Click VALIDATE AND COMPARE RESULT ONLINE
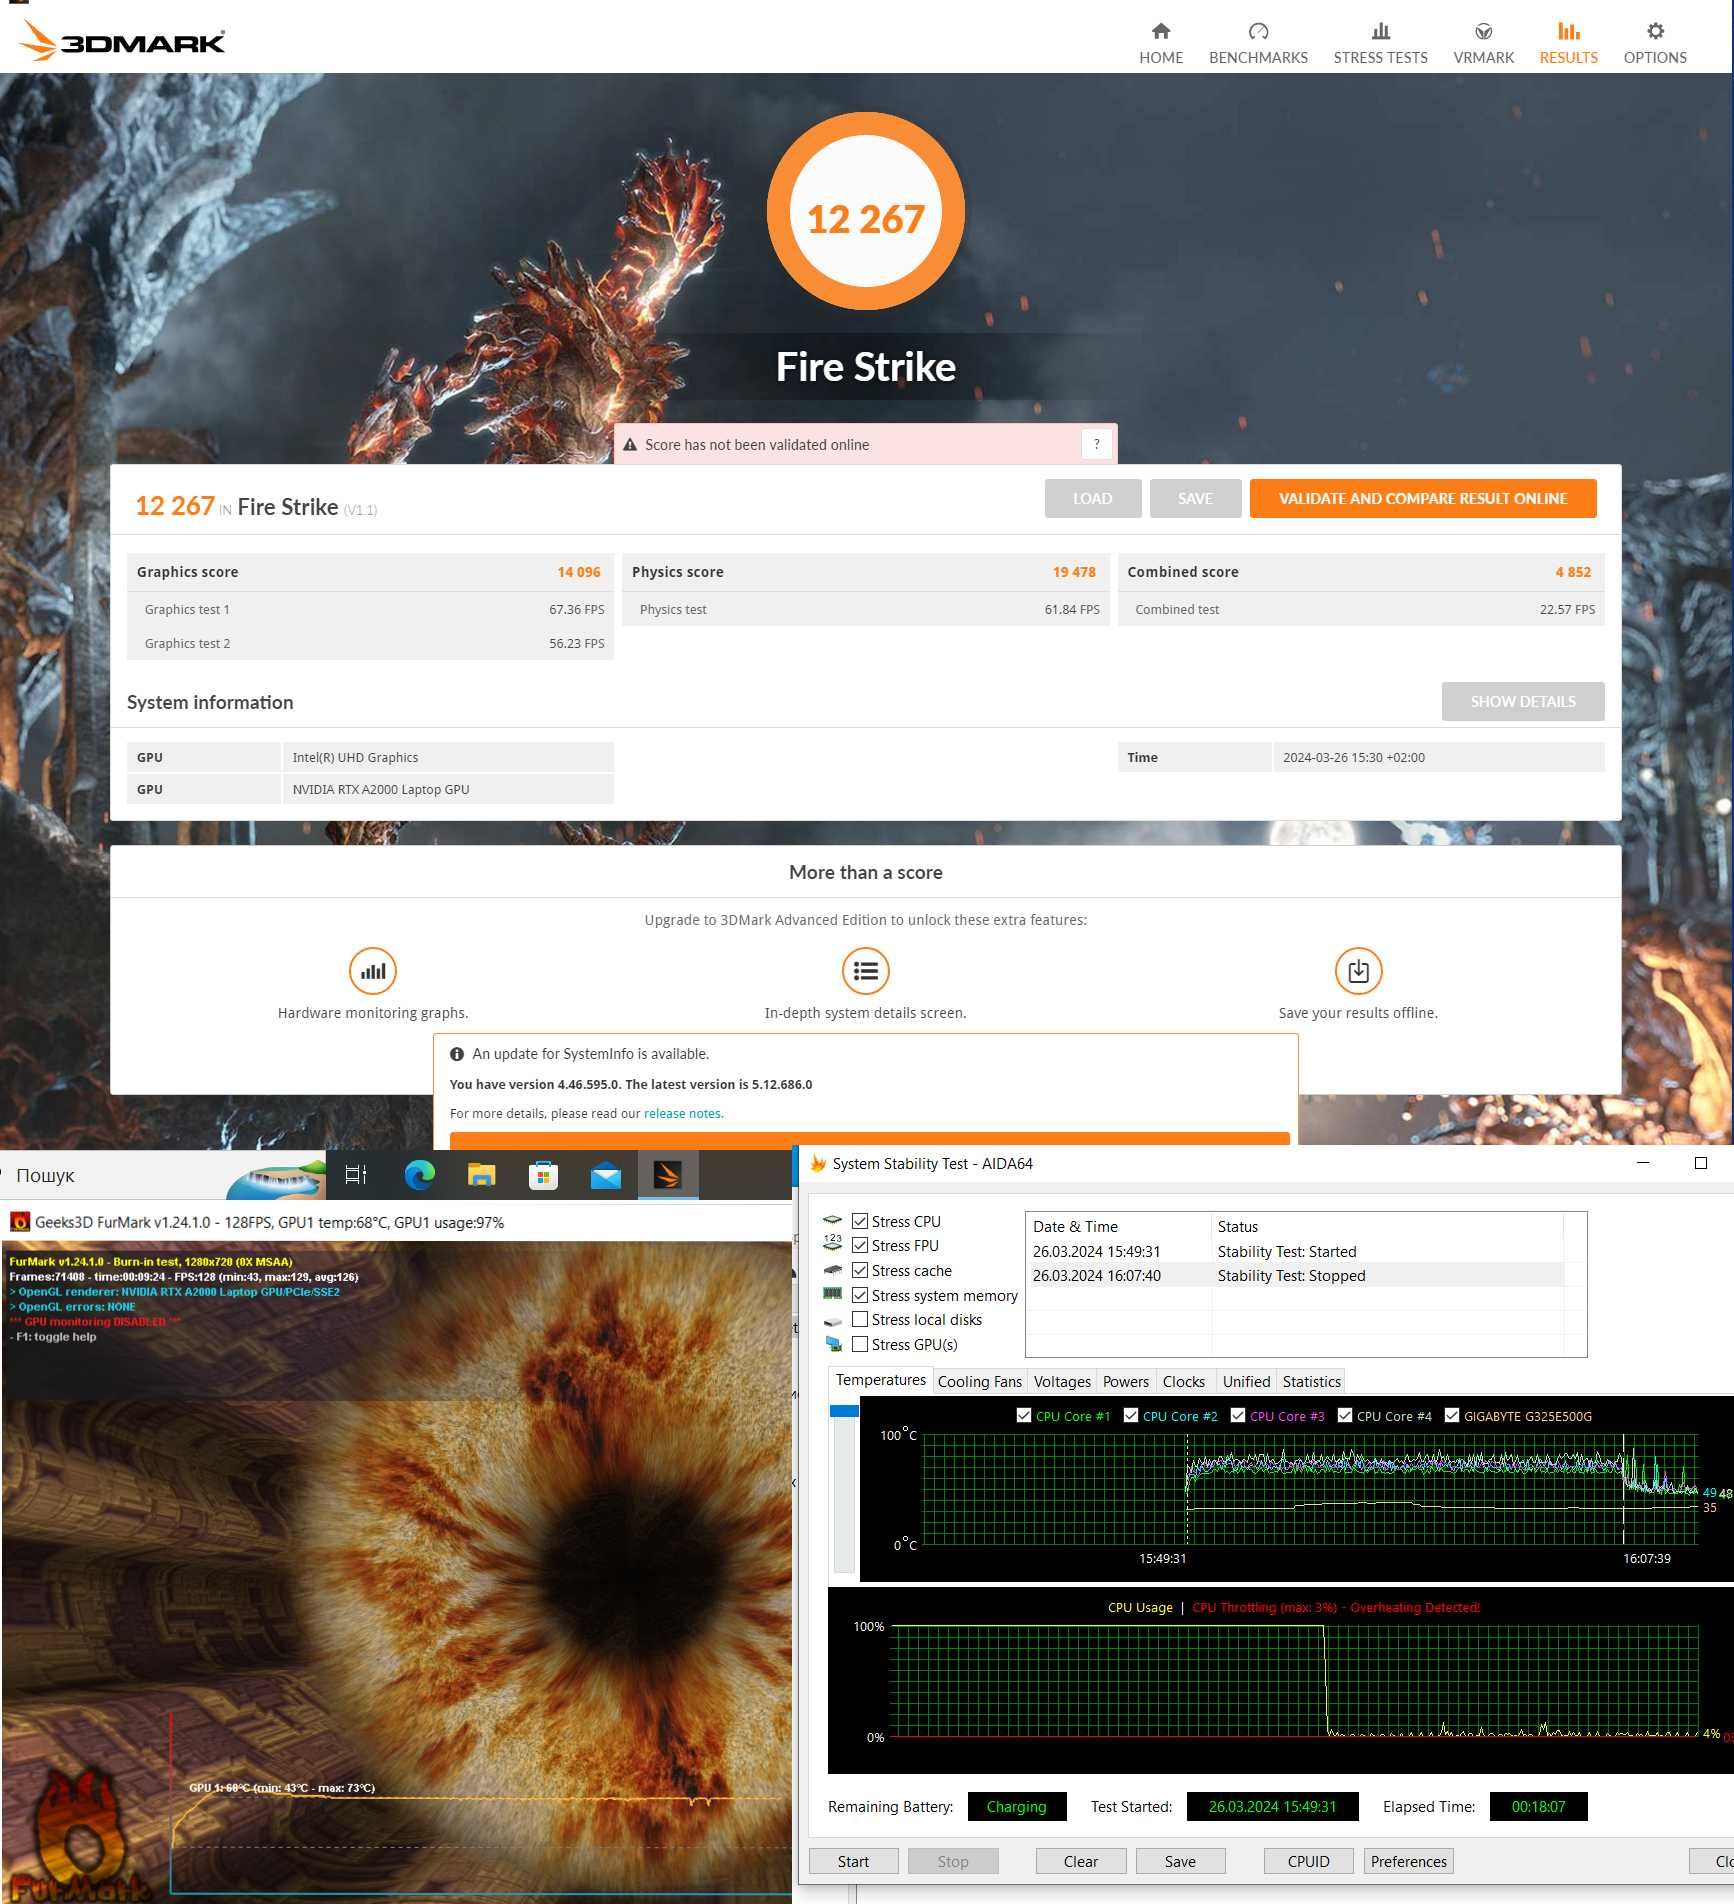The width and height of the screenshot is (1734, 1904). tap(1422, 498)
